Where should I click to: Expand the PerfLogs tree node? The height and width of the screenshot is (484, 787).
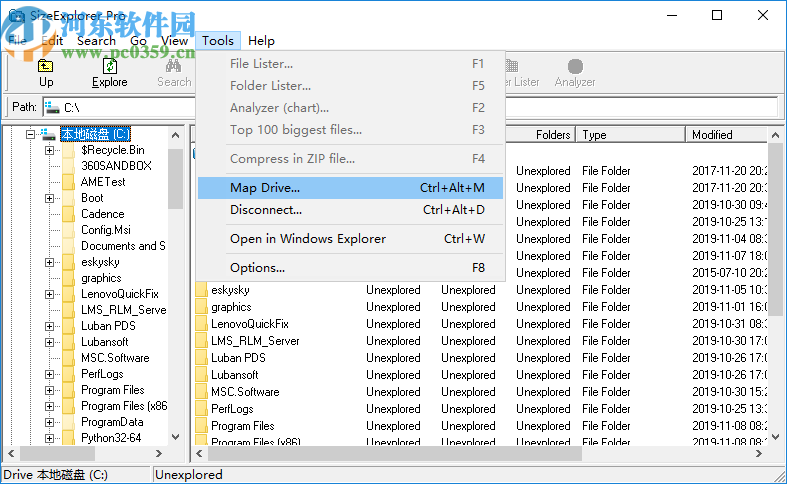(49, 375)
